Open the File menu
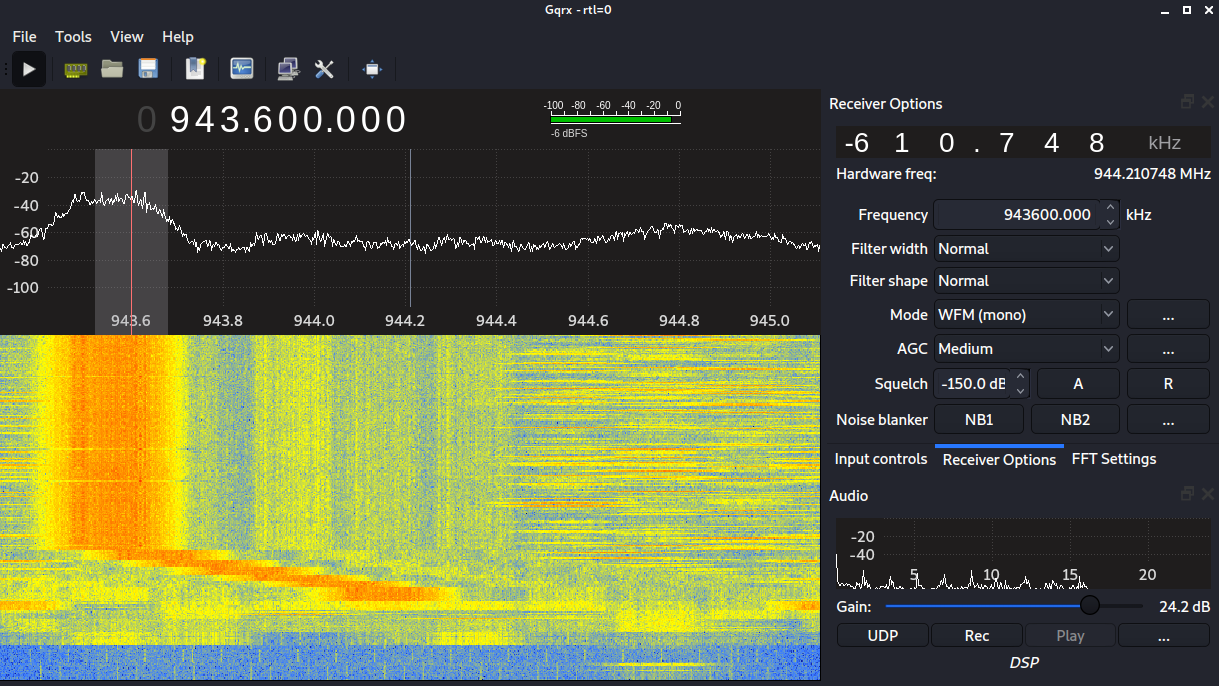The width and height of the screenshot is (1219, 686). (24, 37)
